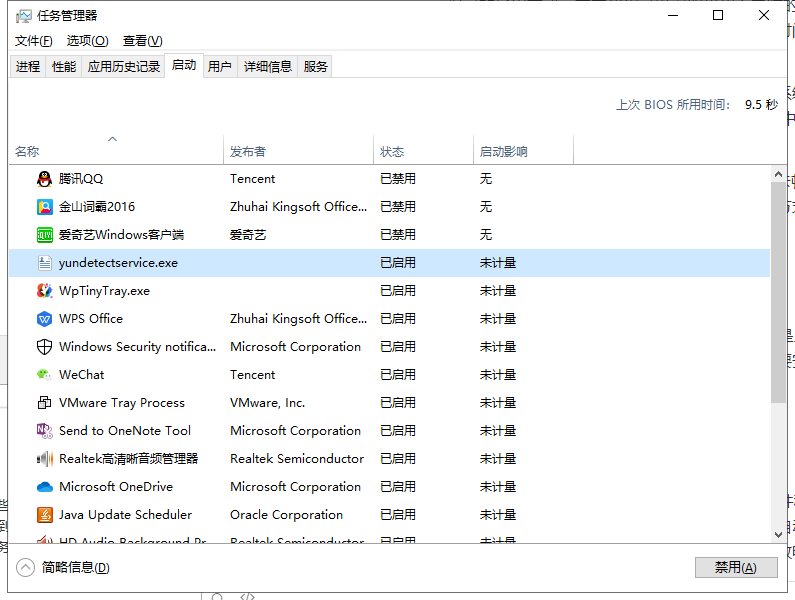The image size is (795, 600).
Task: Click the Windows Security shield icon
Action: [x=45, y=347]
